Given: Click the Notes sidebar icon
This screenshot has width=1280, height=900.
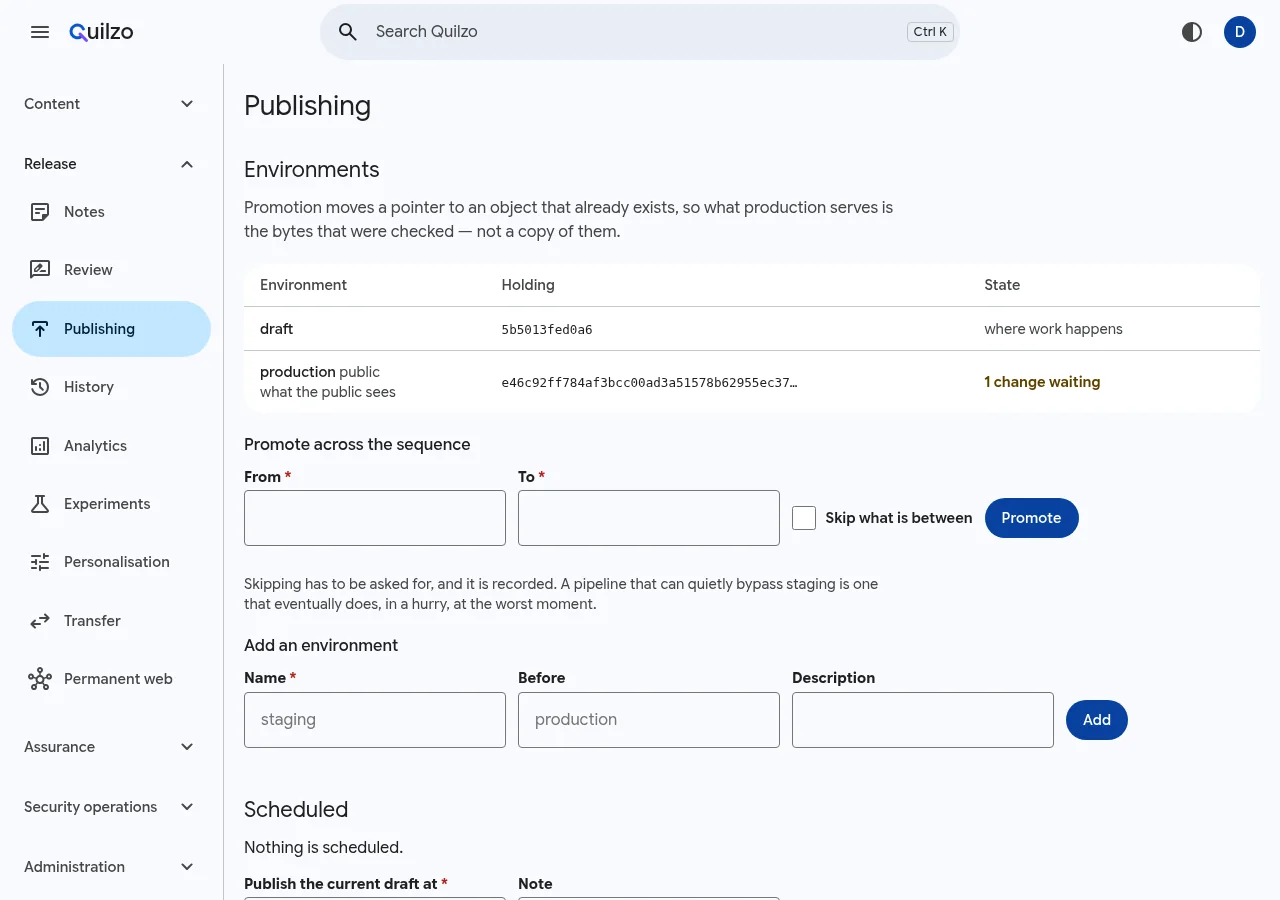Looking at the screenshot, I should (x=40, y=212).
